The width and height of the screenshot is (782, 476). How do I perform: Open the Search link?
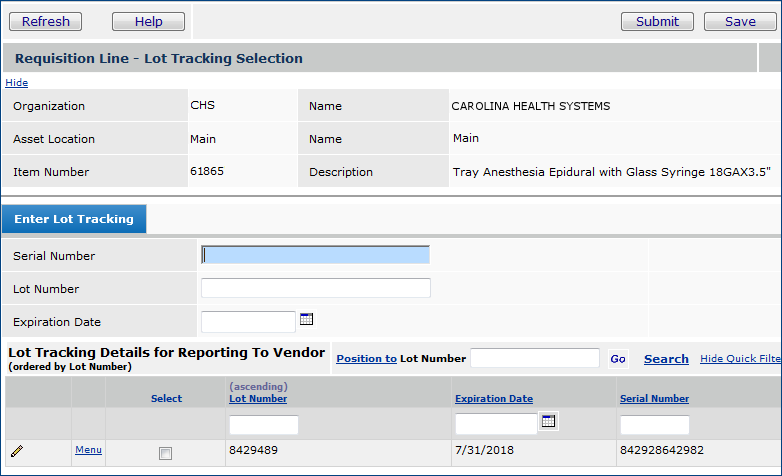(666, 359)
